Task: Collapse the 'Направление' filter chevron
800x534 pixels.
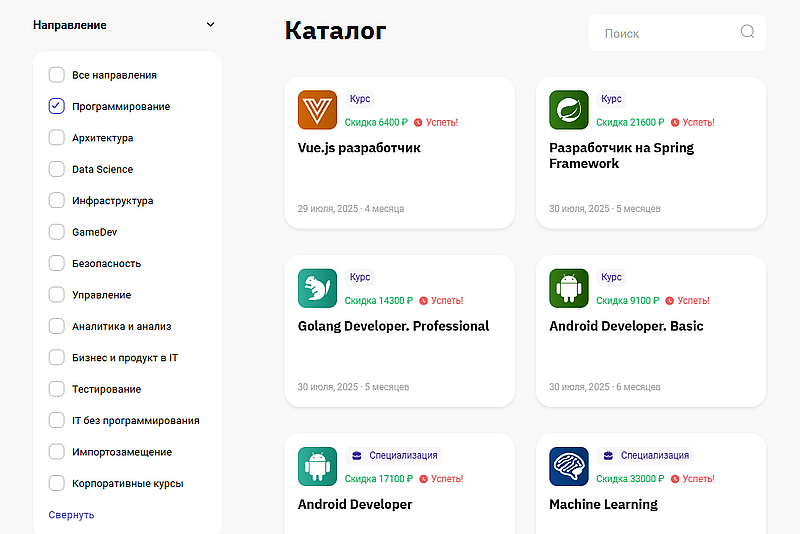Action: tap(210, 24)
